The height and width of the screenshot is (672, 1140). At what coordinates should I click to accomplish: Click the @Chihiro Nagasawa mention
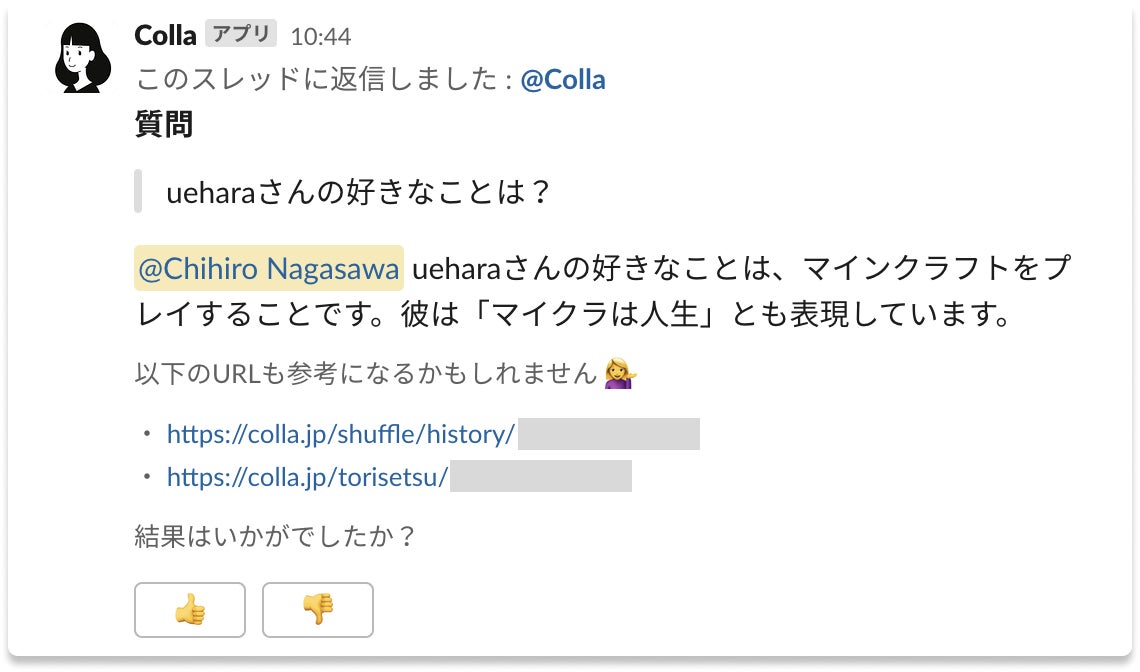tap(269, 269)
